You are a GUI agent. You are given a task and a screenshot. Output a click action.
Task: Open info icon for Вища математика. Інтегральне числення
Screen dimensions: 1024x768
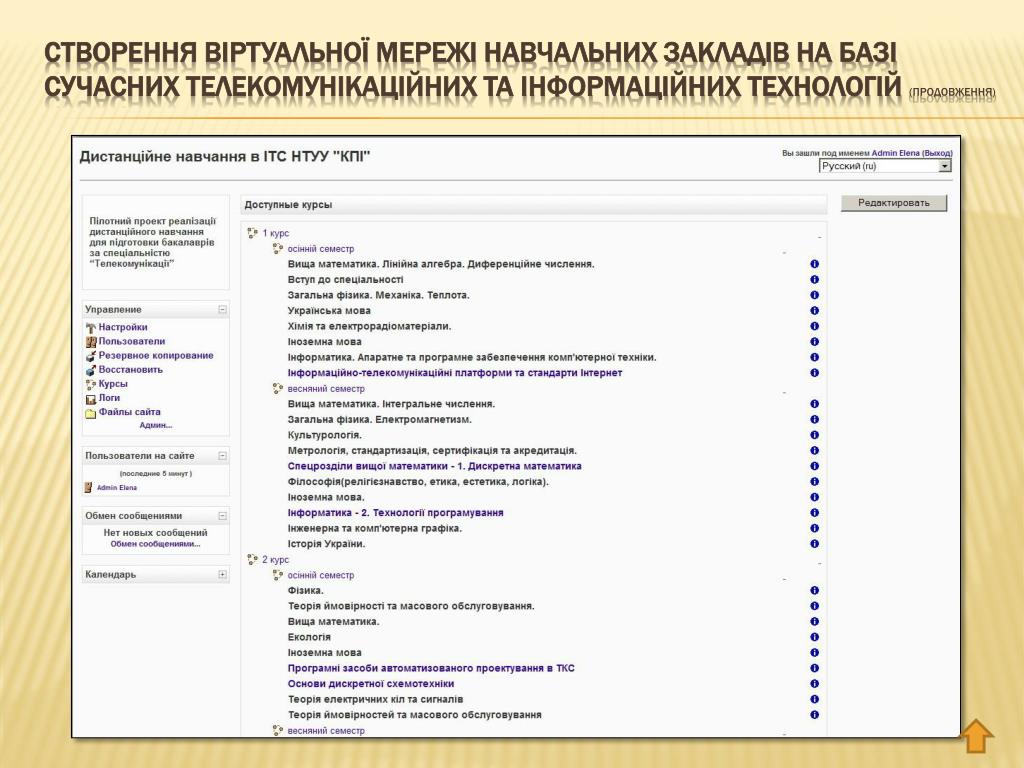pos(814,404)
